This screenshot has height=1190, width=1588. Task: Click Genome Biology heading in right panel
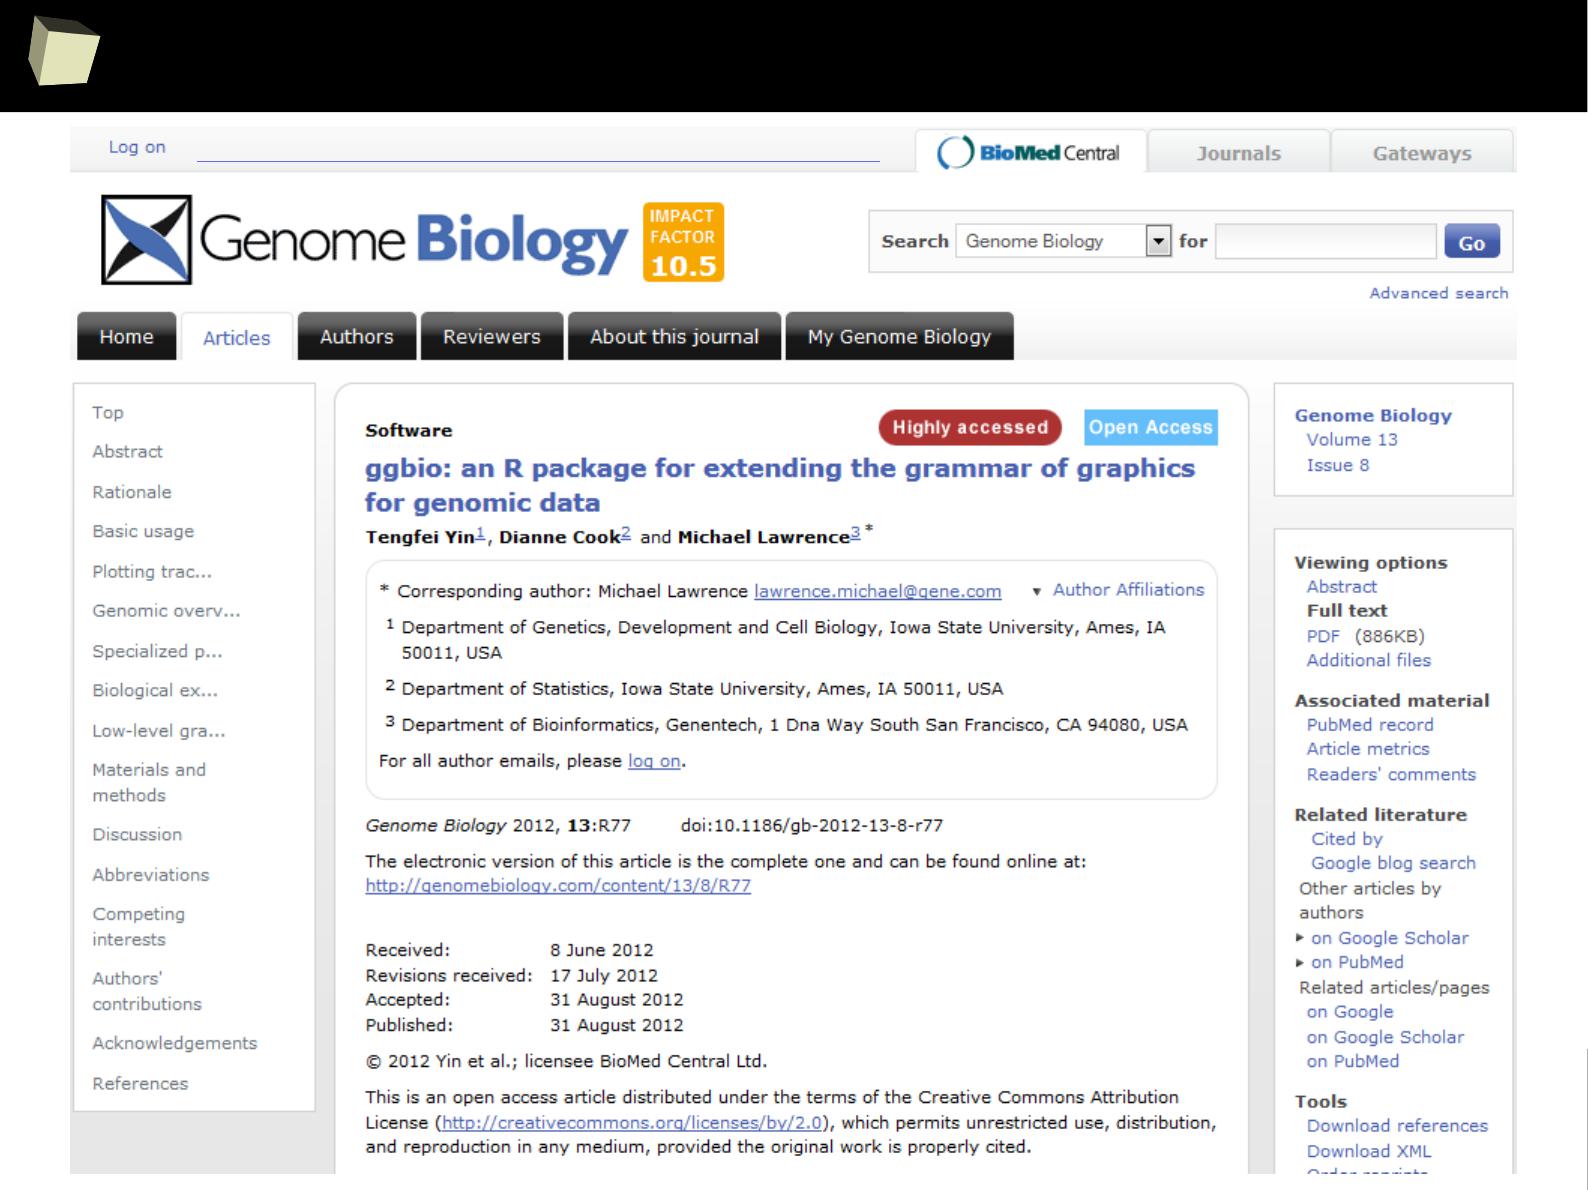(x=1373, y=415)
